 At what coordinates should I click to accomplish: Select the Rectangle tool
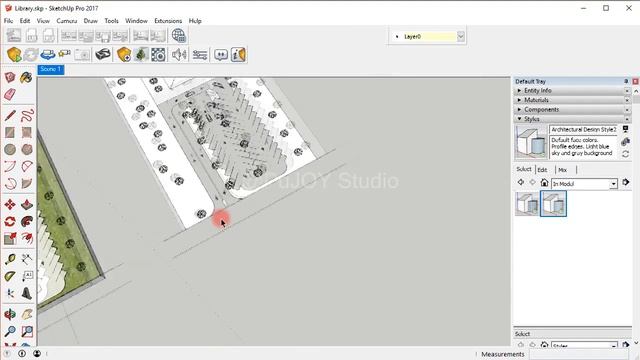pyautogui.click(x=10, y=132)
